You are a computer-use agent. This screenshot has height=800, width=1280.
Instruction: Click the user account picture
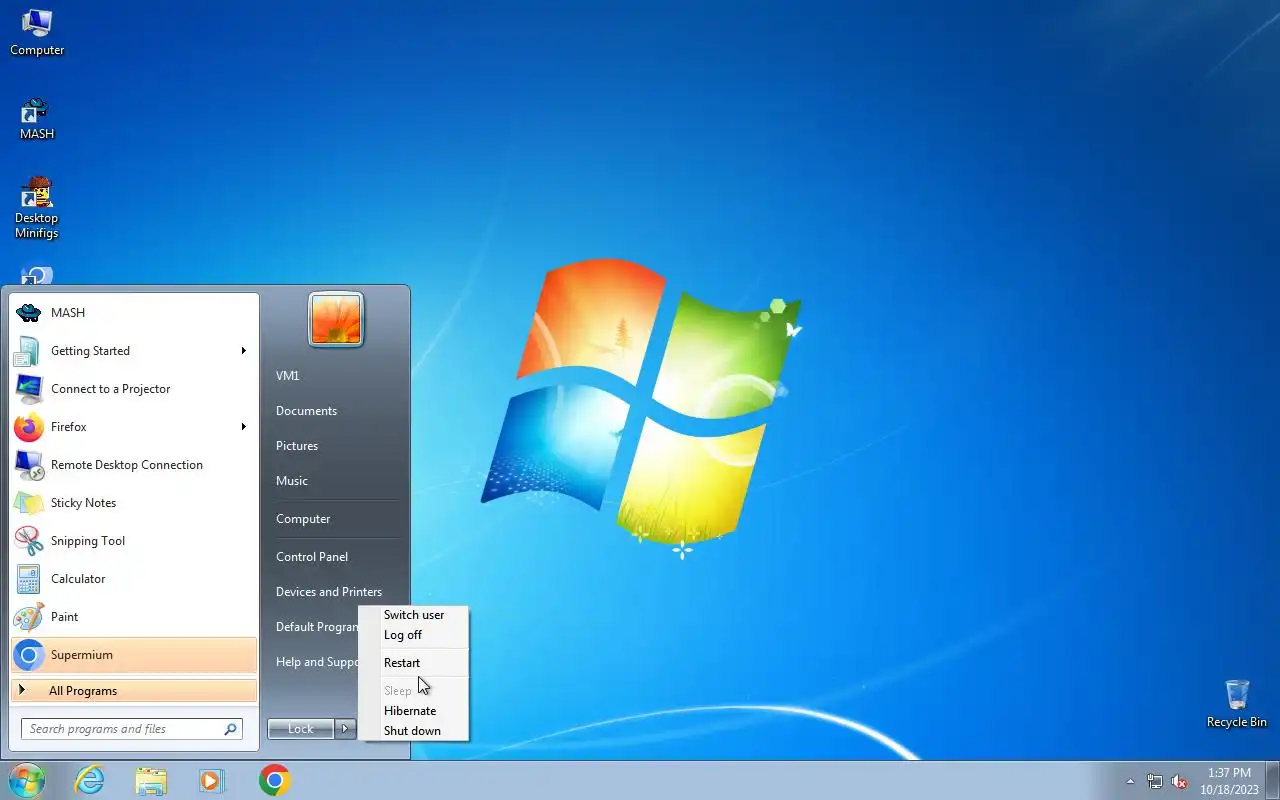pyautogui.click(x=336, y=320)
